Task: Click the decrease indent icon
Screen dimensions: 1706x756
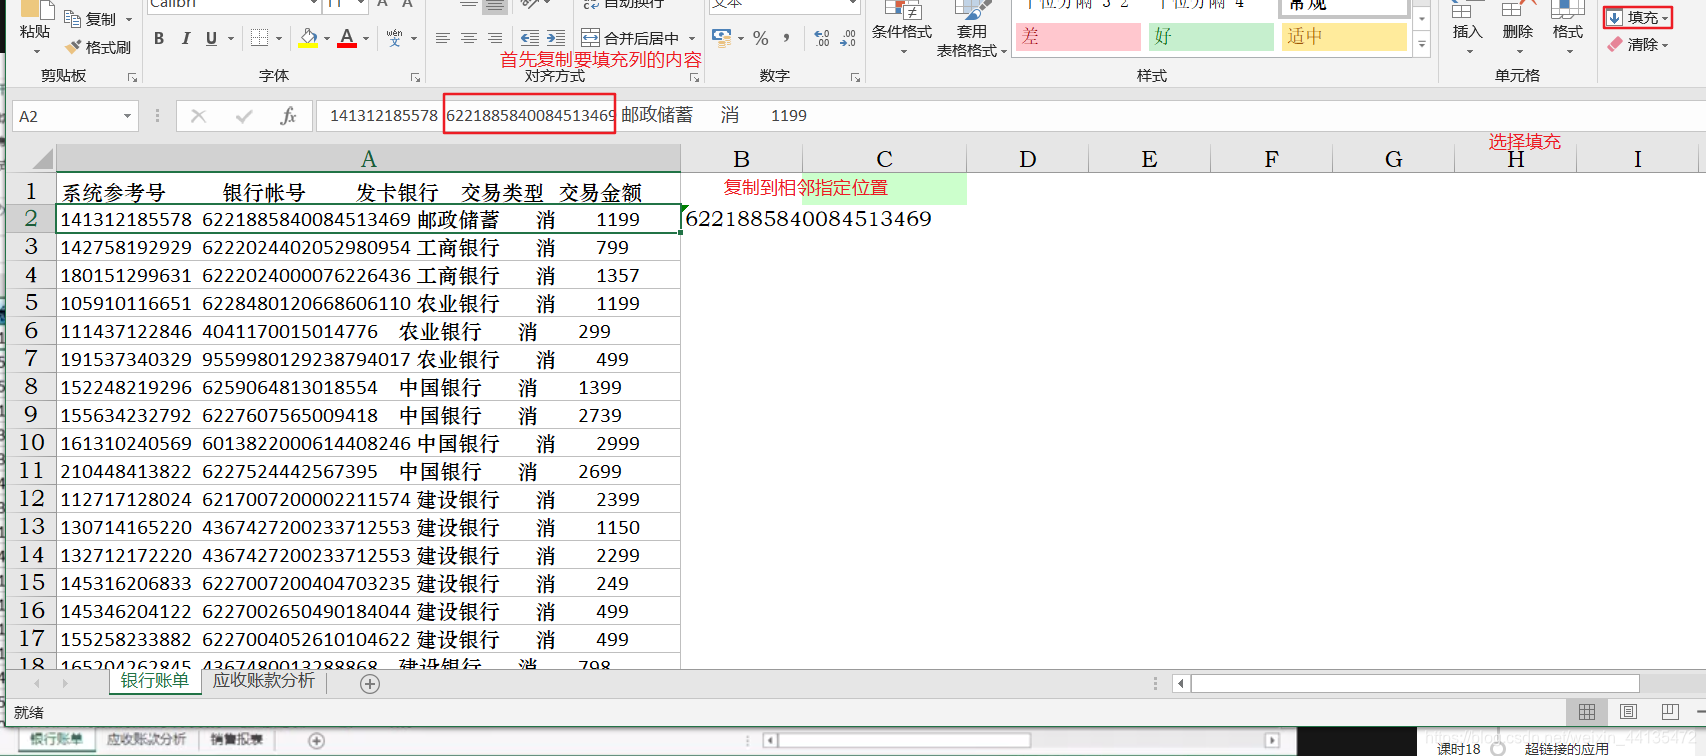Action: pos(530,38)
